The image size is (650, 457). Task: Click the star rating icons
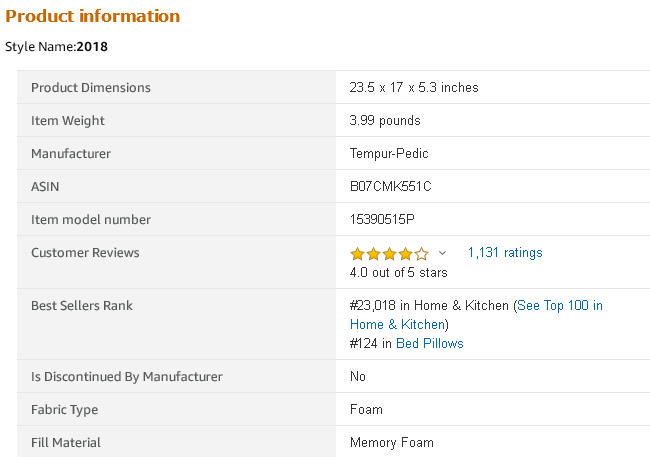[x=389, y=253]
